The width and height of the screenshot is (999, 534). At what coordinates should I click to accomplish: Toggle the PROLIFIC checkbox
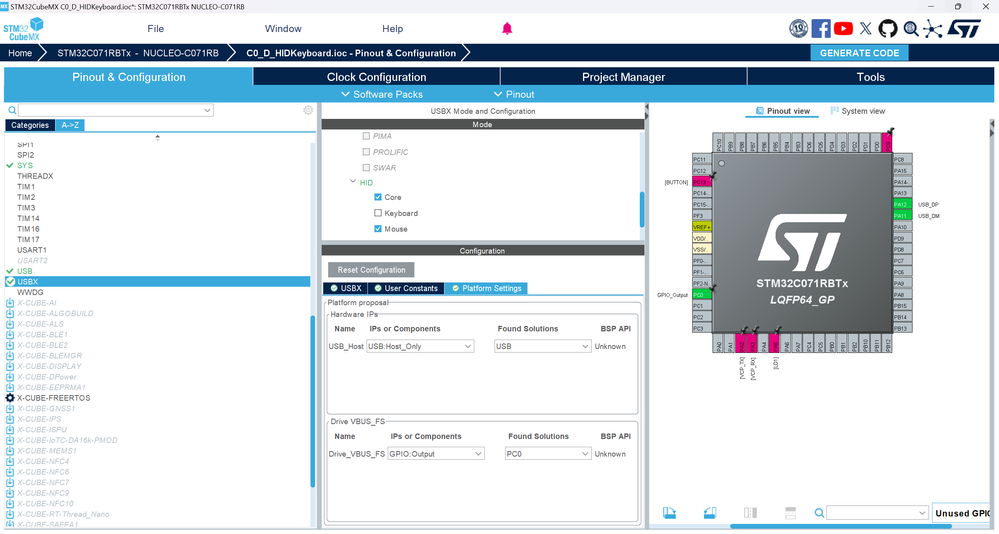click(x=366, y=152)
